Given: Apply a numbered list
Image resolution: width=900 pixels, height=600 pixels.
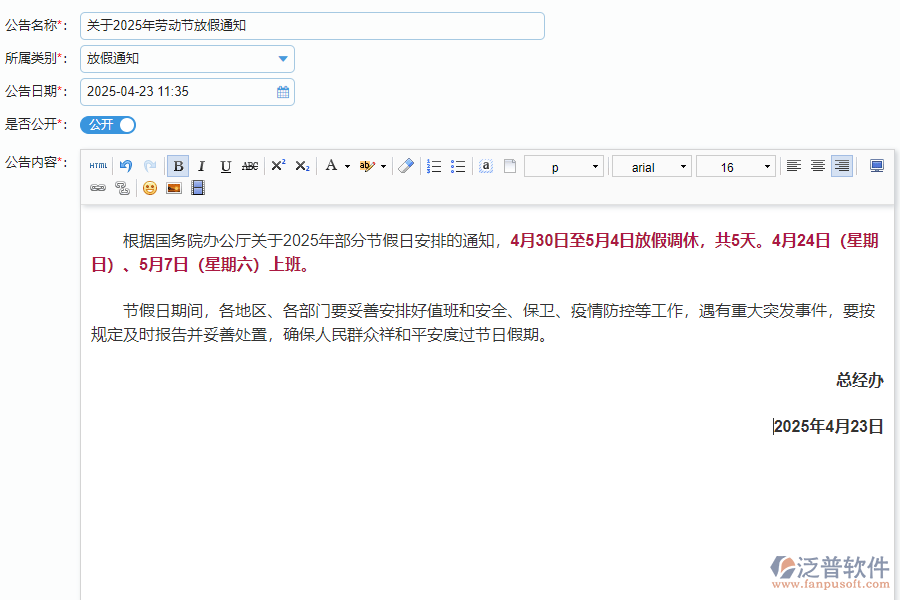Looking at the screenshot, I should (434, 165).
